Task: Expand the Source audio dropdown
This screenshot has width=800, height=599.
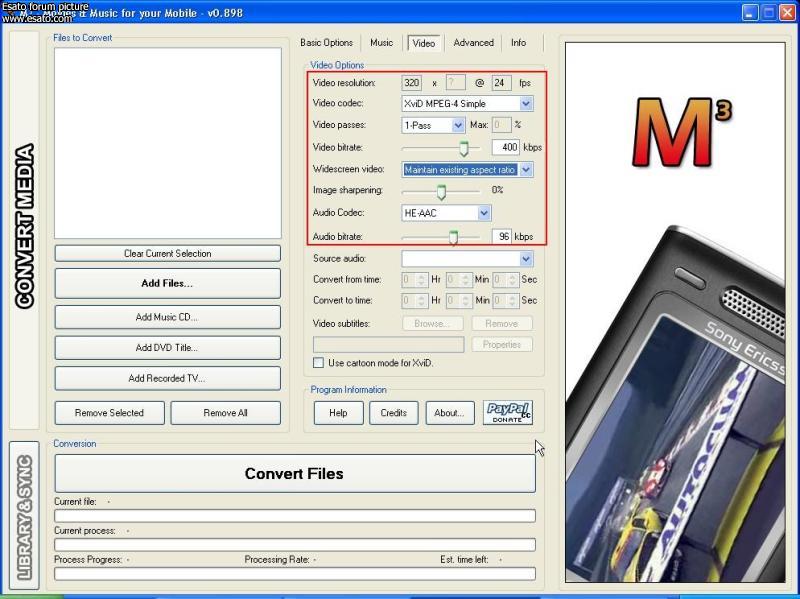Action: pos(526,259)
